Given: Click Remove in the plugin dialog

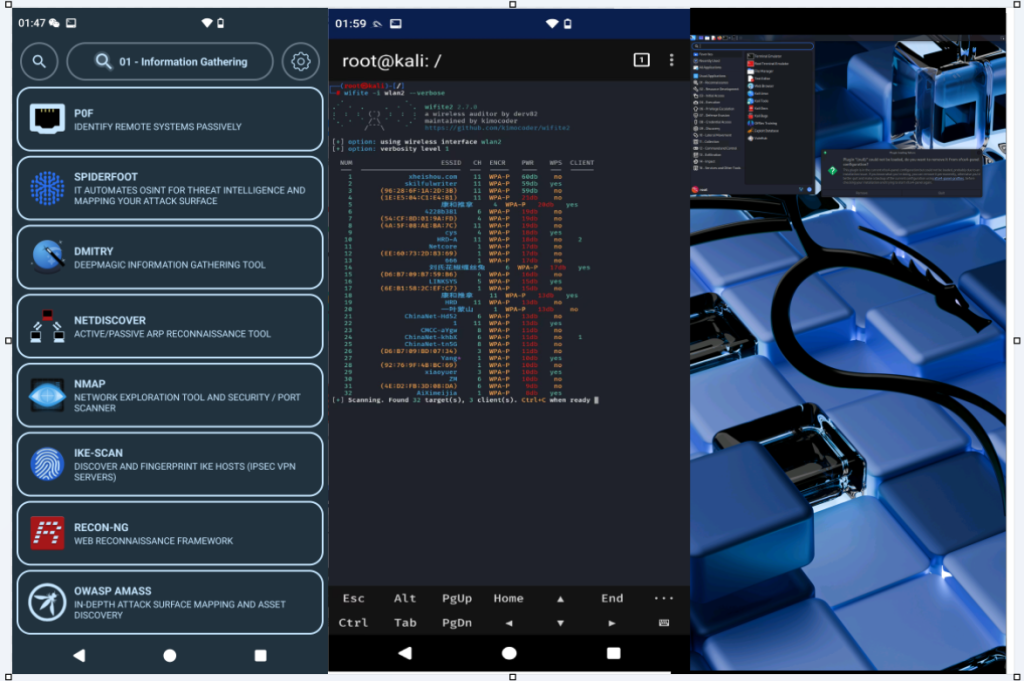Looking at the screenshot, I should pos(862,193).
